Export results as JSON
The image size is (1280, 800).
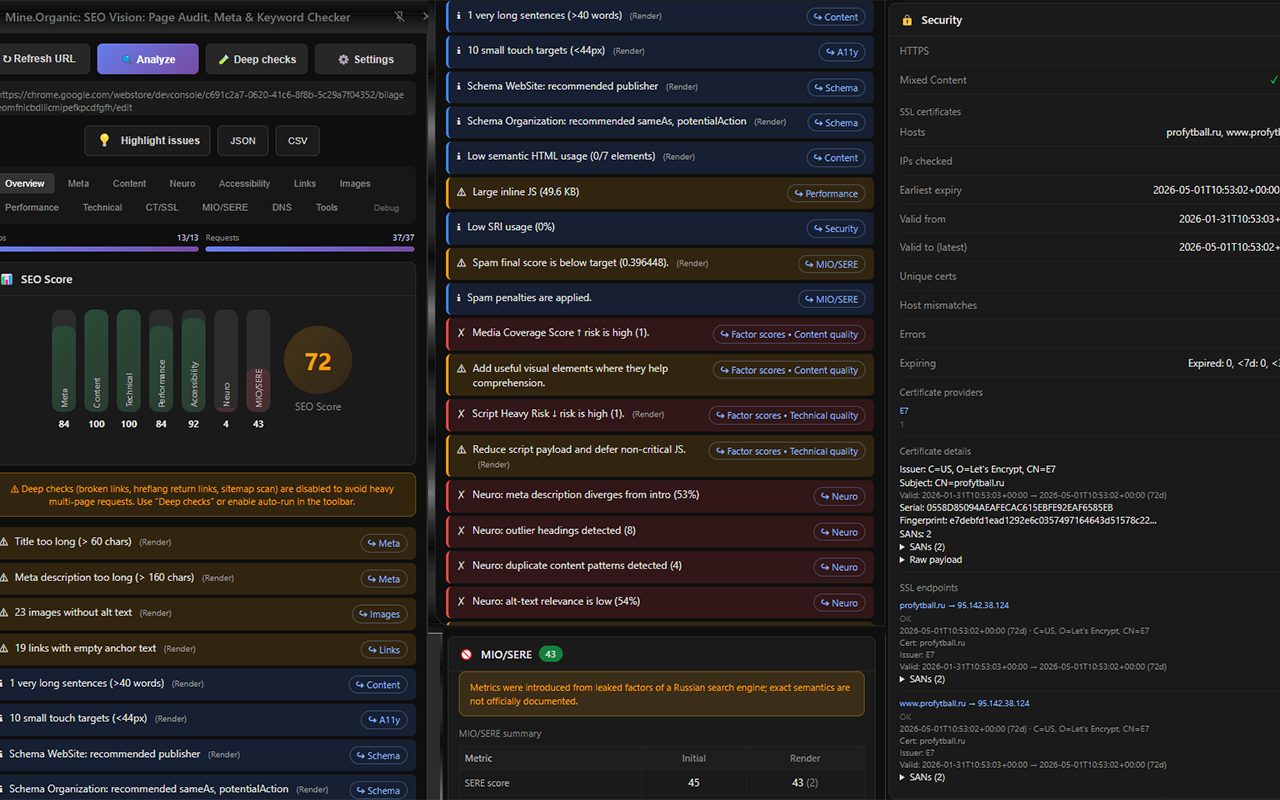point(243,141)
